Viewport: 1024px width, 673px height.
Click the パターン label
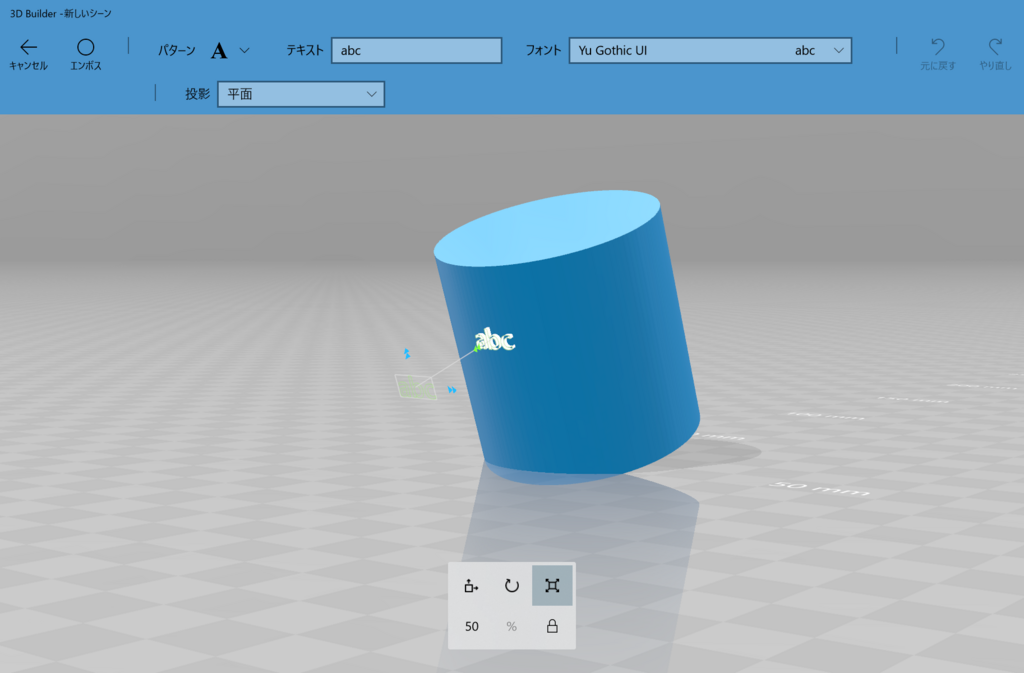(x=176, y=50)
